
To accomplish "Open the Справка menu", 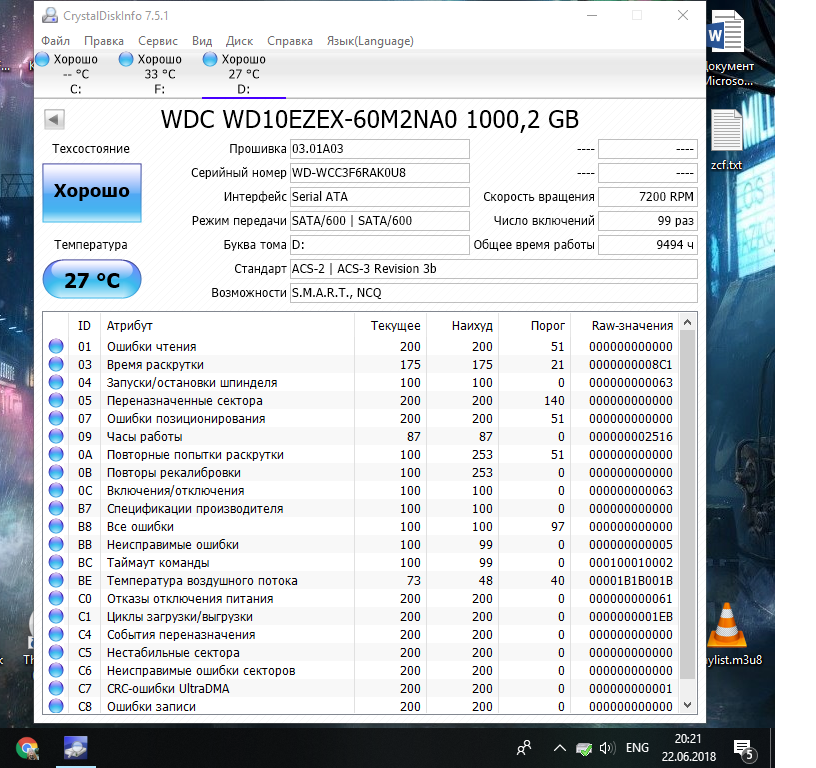I will tap(290, 41).
